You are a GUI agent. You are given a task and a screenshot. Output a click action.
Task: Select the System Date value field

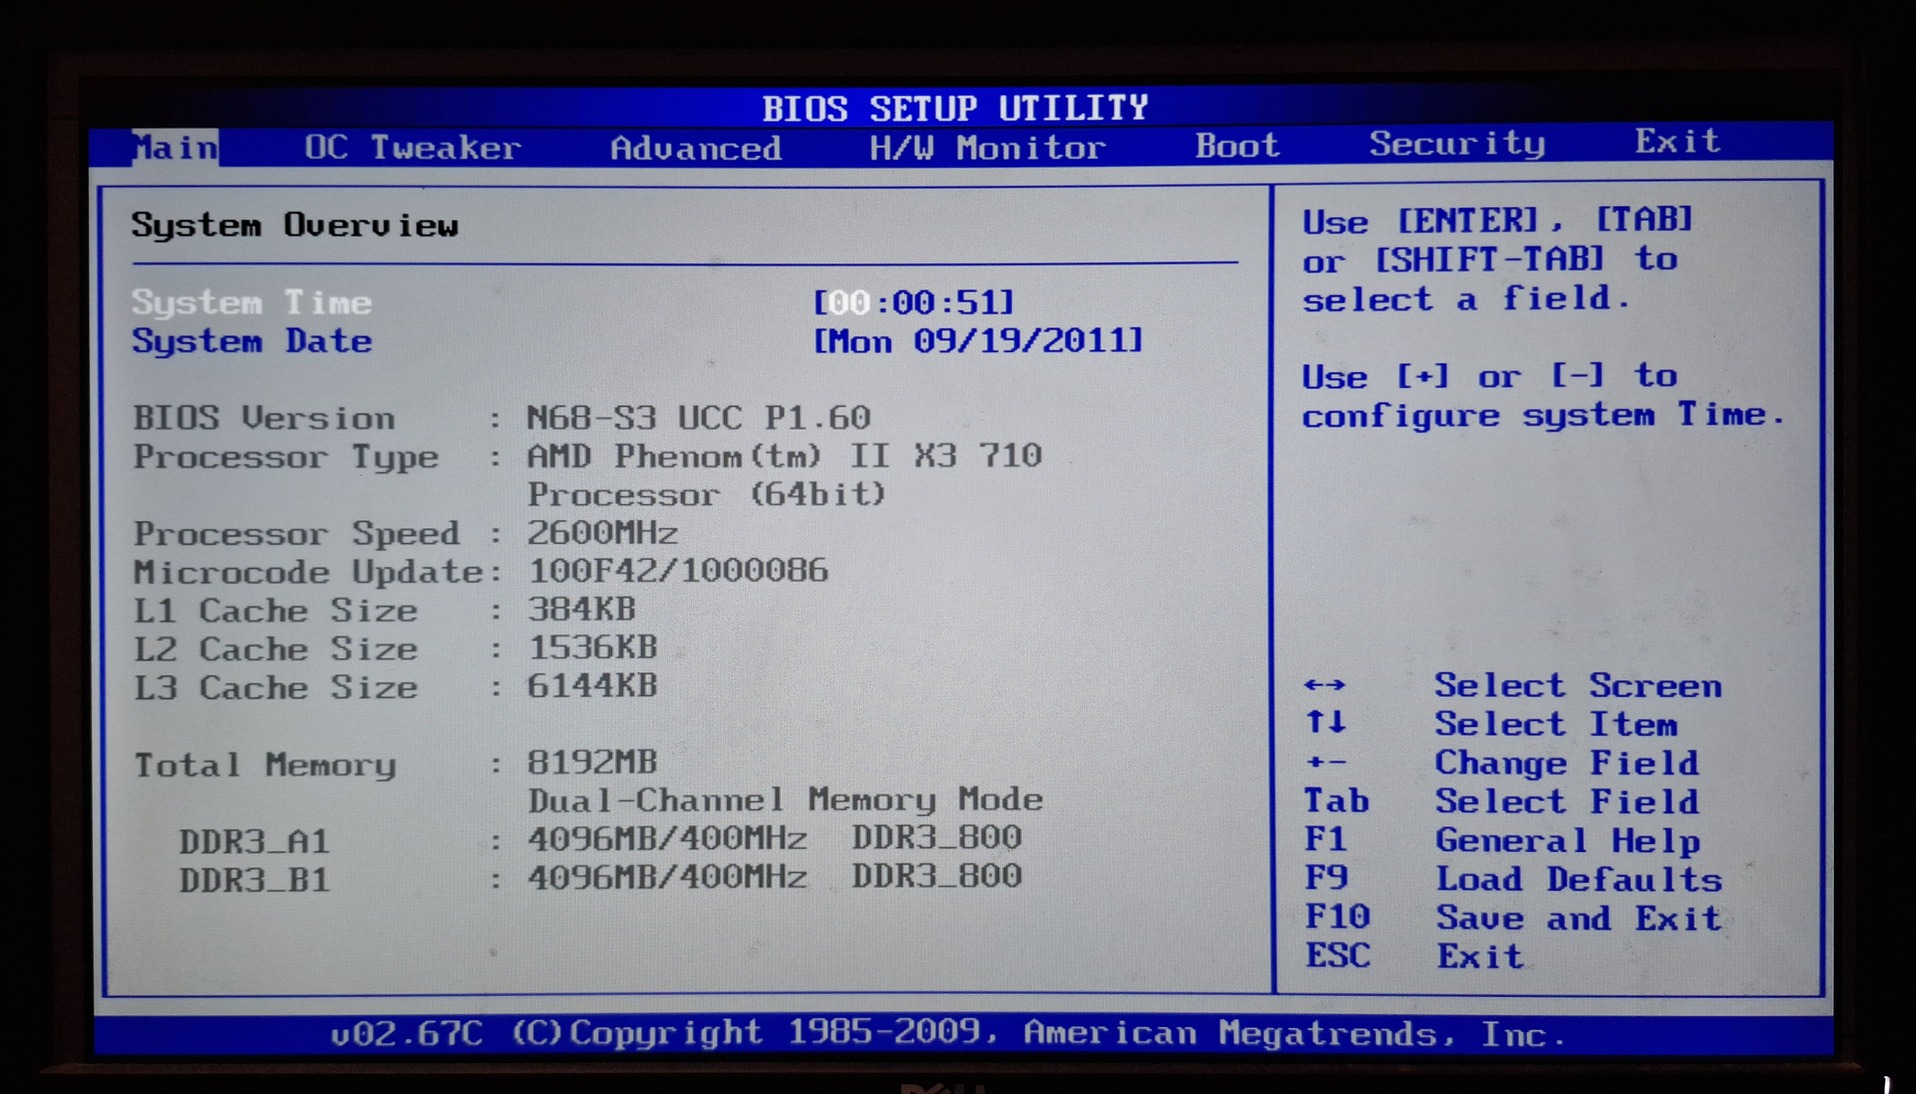[977, 341]
